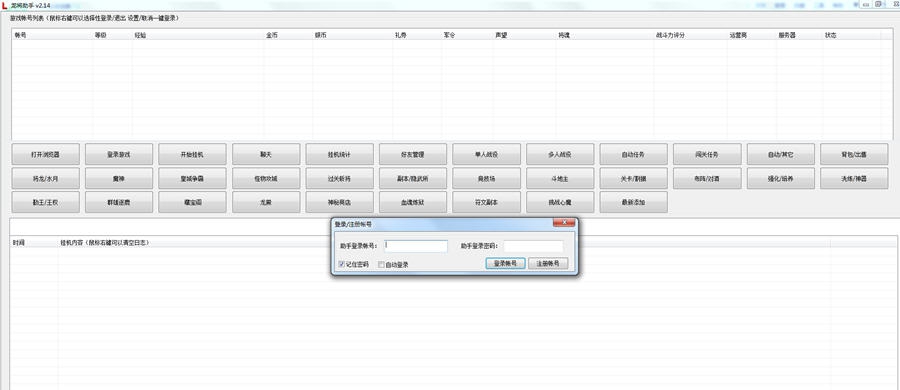Open the 聊天 chat panel
The image size is (900, 390).
coord(266,155)
